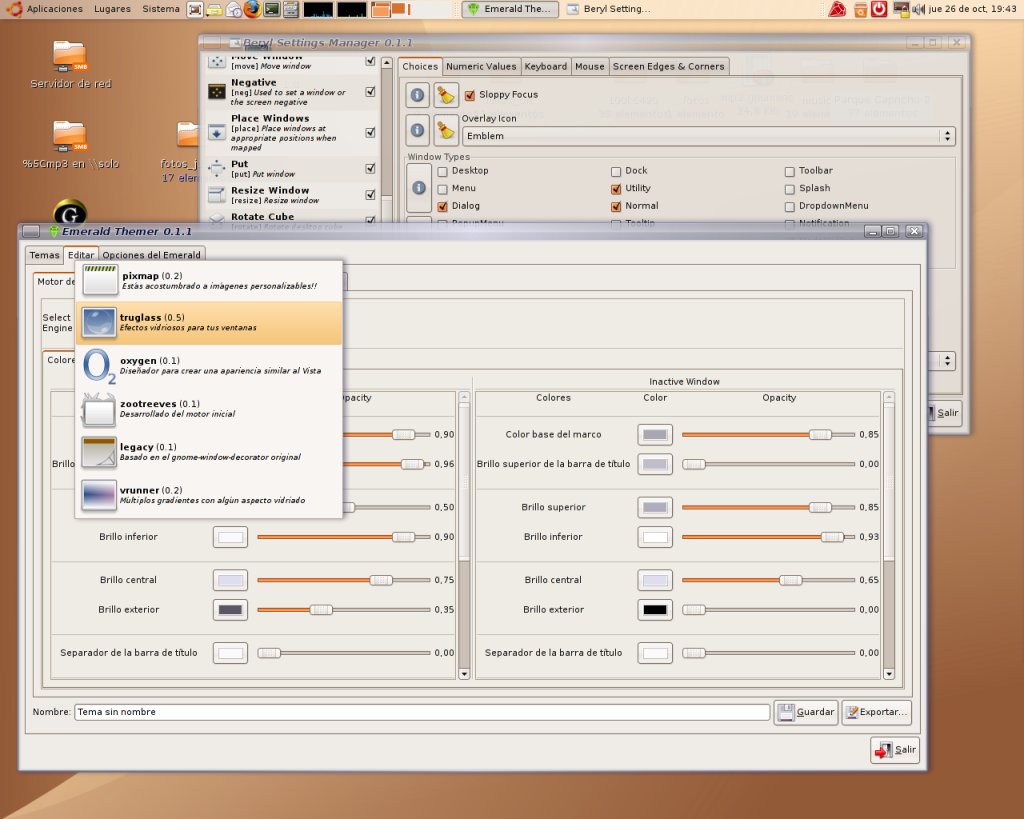
Task: Open the Sistema menu
Action: pyautogui.click(x=161, y=9)
